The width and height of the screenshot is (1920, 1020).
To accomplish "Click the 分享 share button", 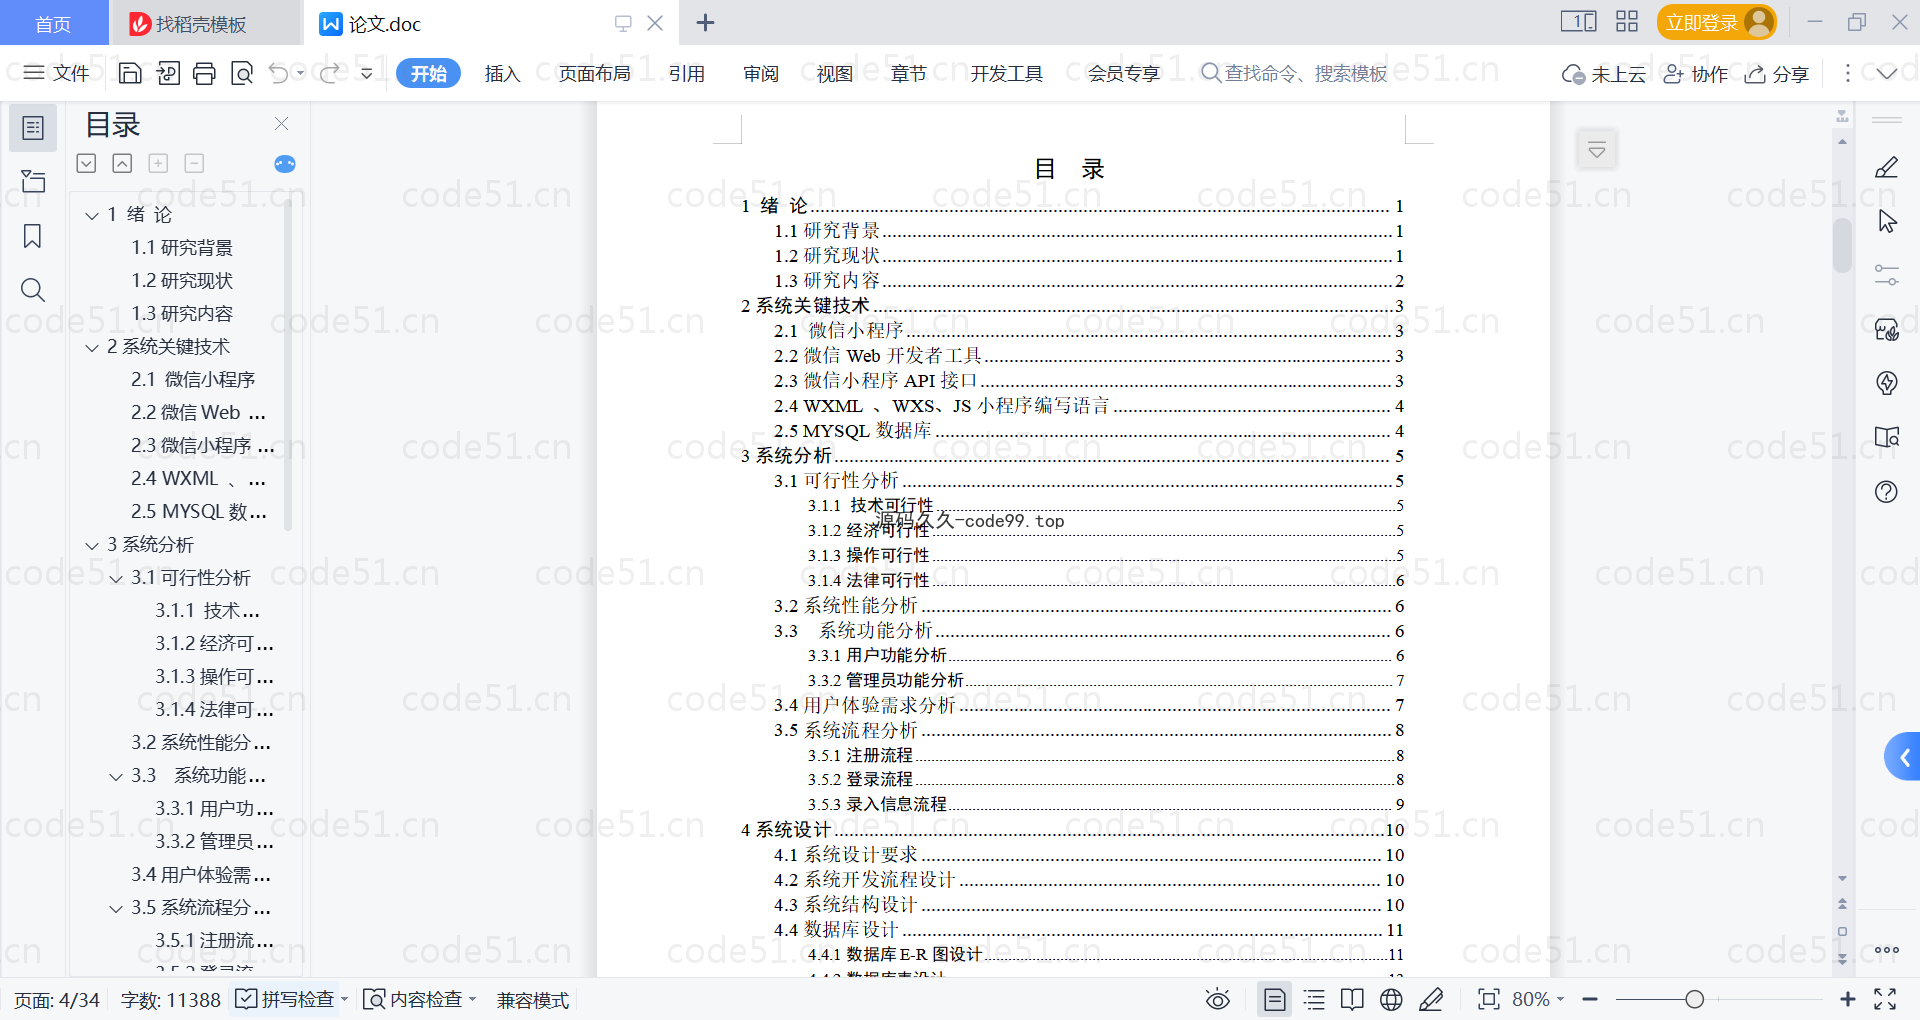I will click(x=1778, y=73).
